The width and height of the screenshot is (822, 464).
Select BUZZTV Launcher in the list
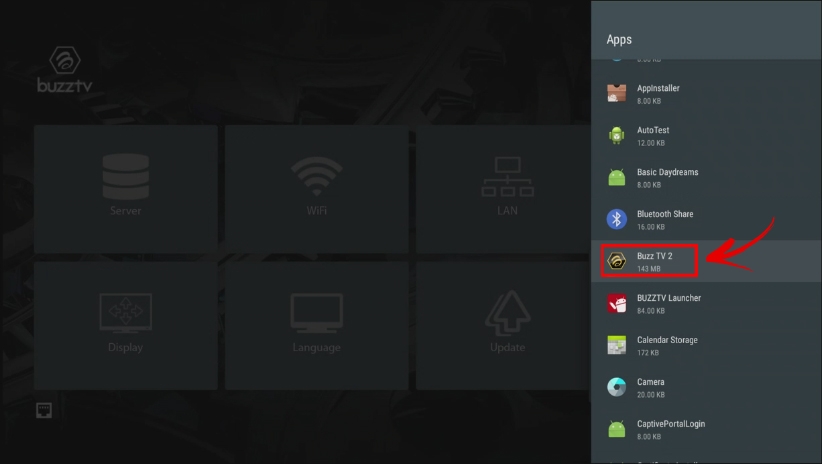click(706, 304)
